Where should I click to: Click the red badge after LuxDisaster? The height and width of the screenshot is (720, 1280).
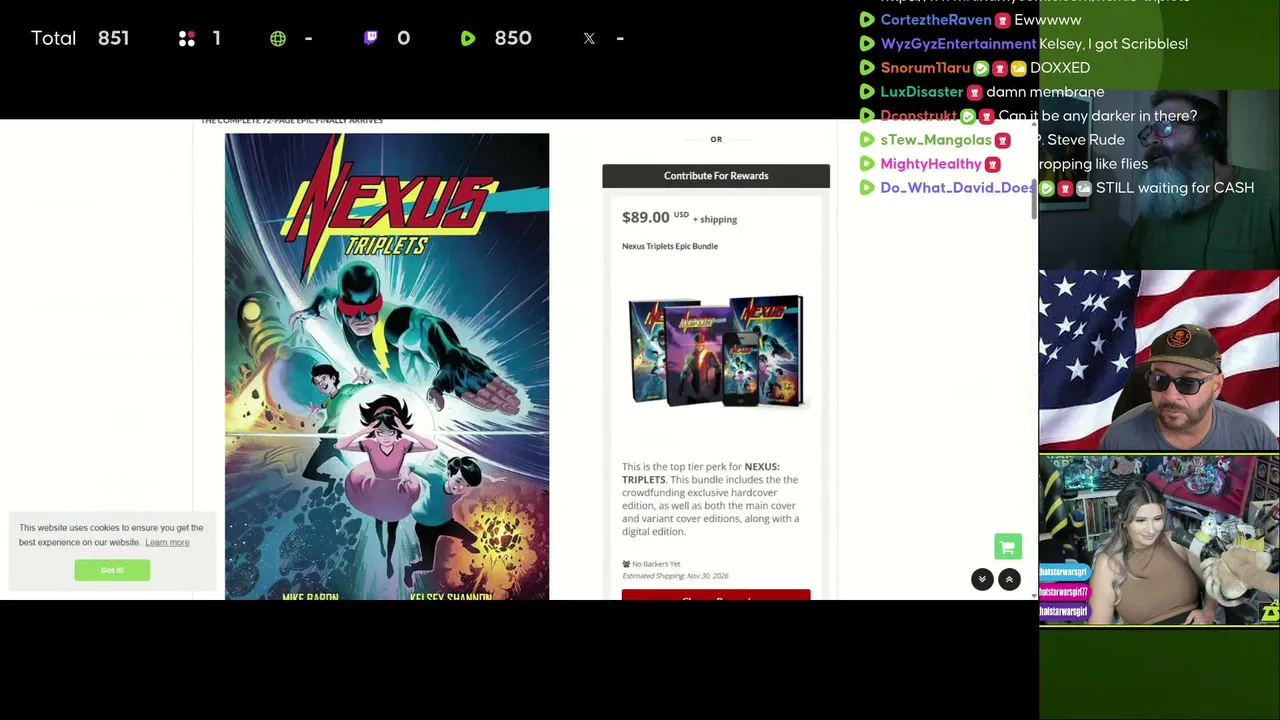(x=974, y=92)
